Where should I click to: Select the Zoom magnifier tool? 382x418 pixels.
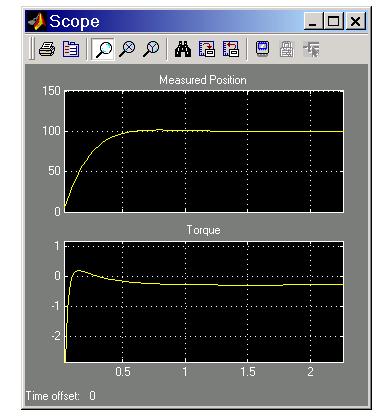(103, 49)
